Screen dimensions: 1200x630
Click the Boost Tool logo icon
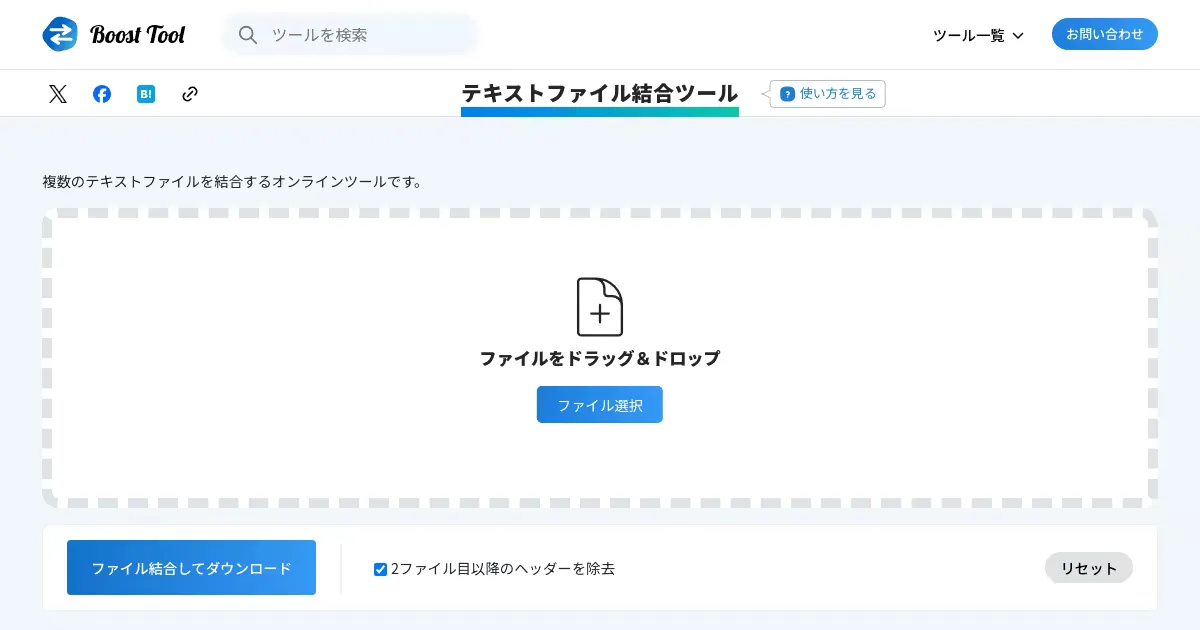pyautogui.click(x=60, y=34)
